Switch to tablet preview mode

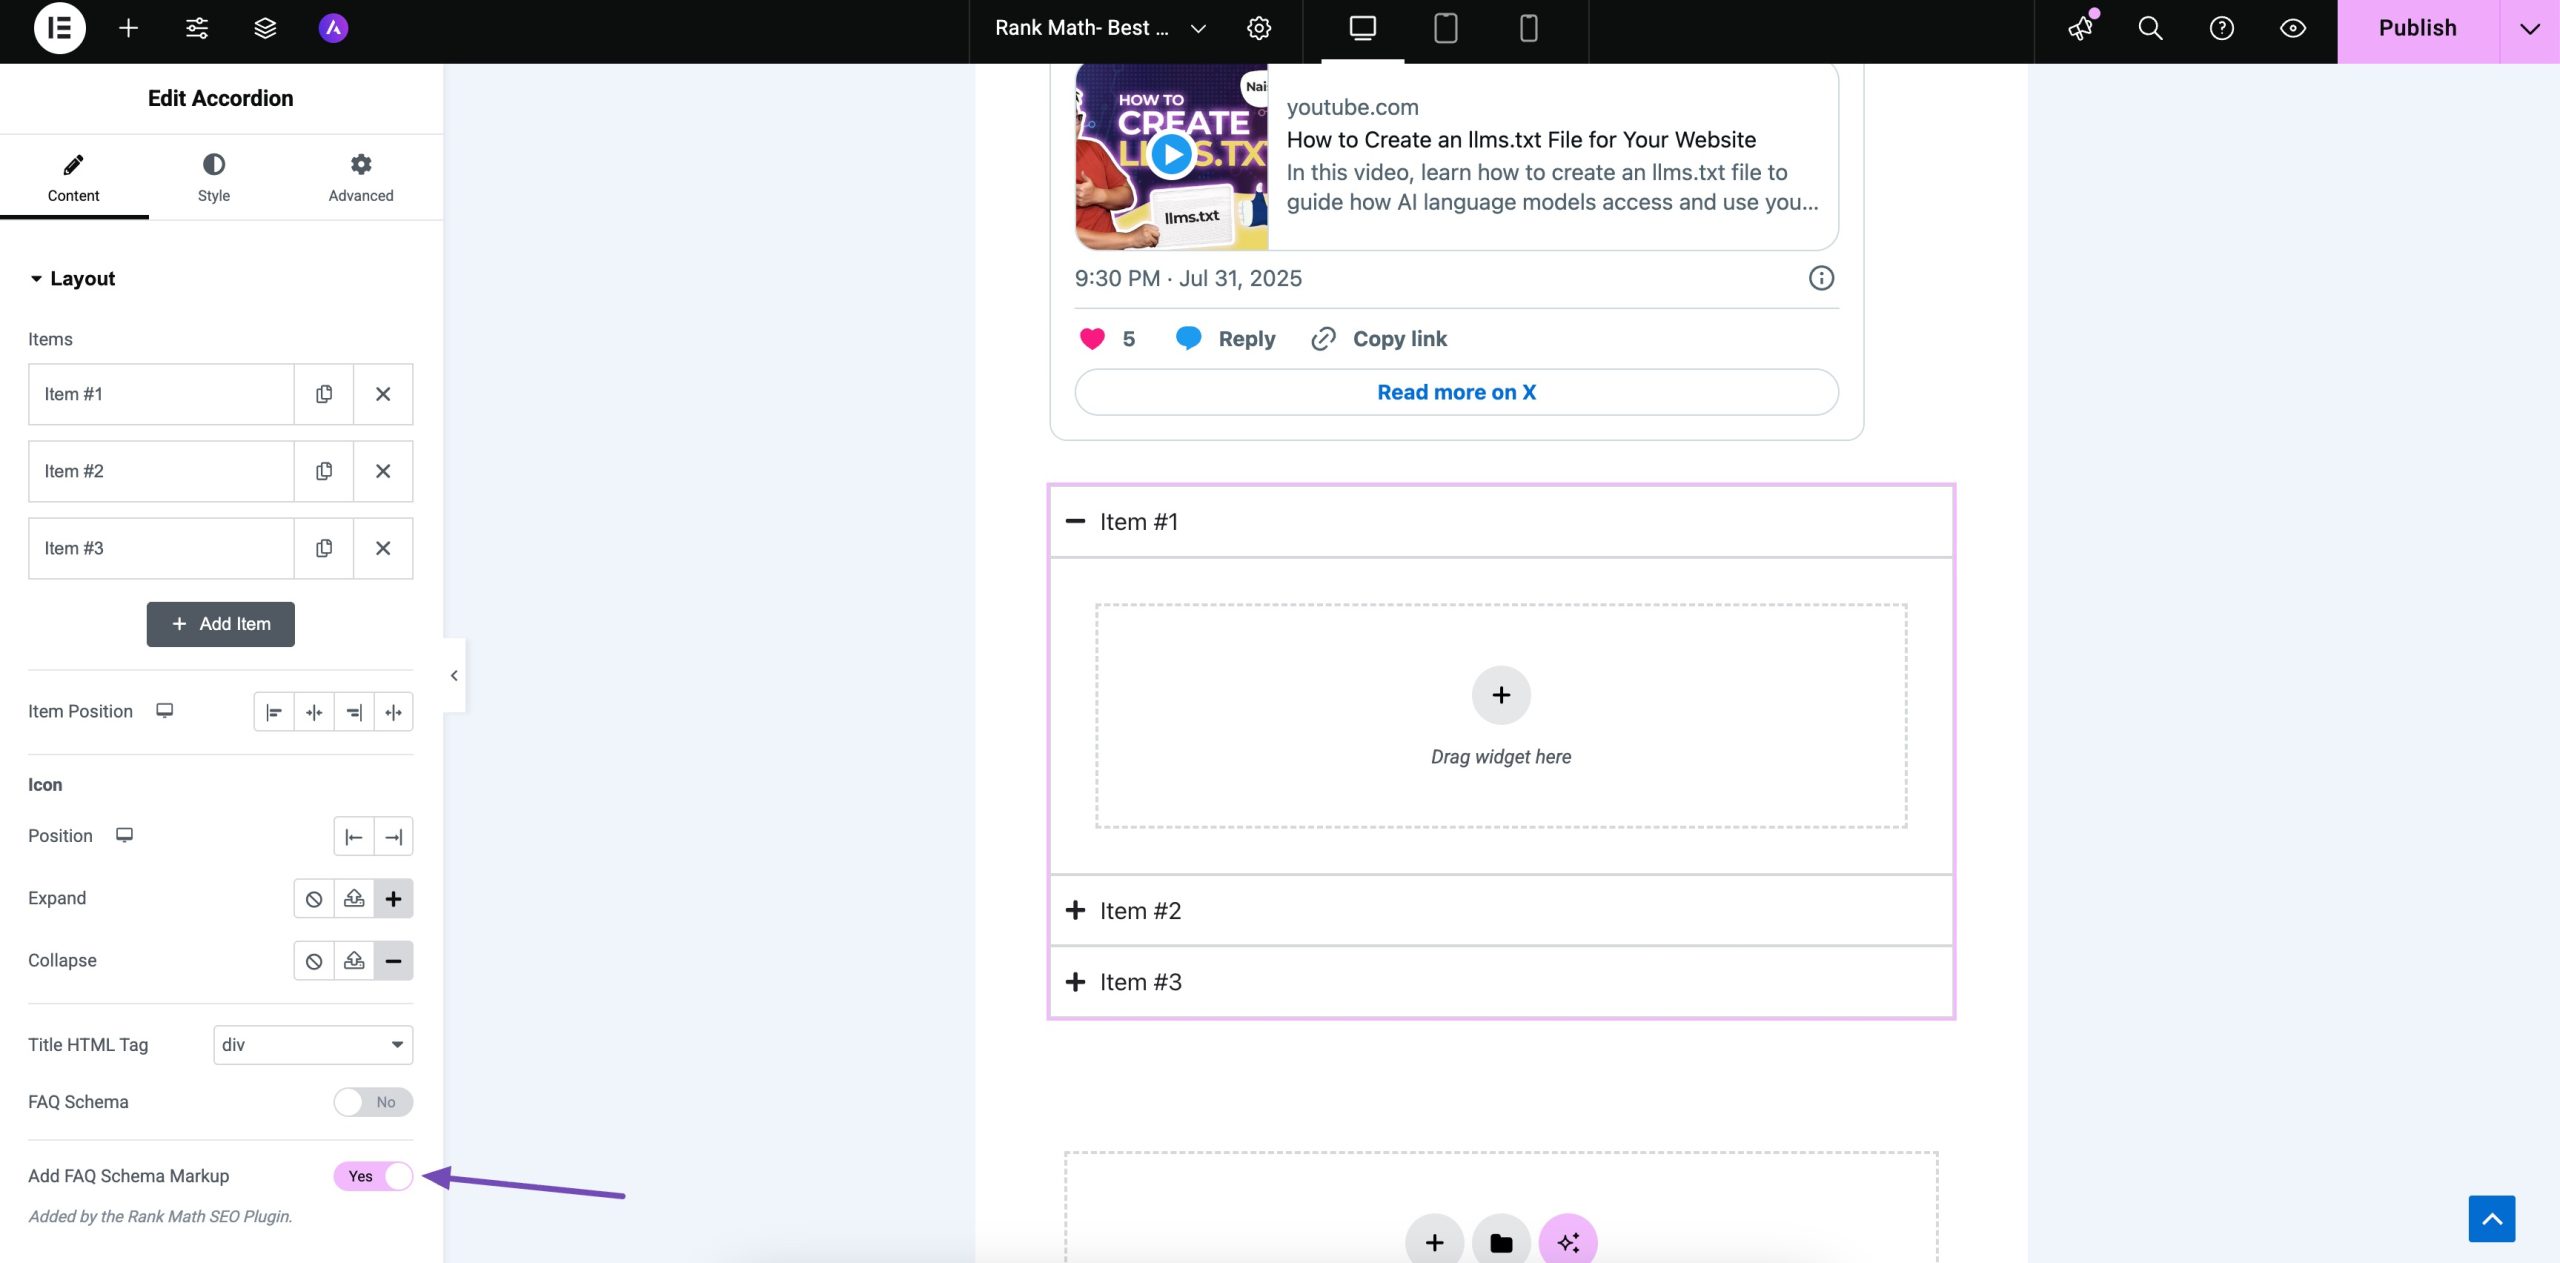tap(1444, 29)
